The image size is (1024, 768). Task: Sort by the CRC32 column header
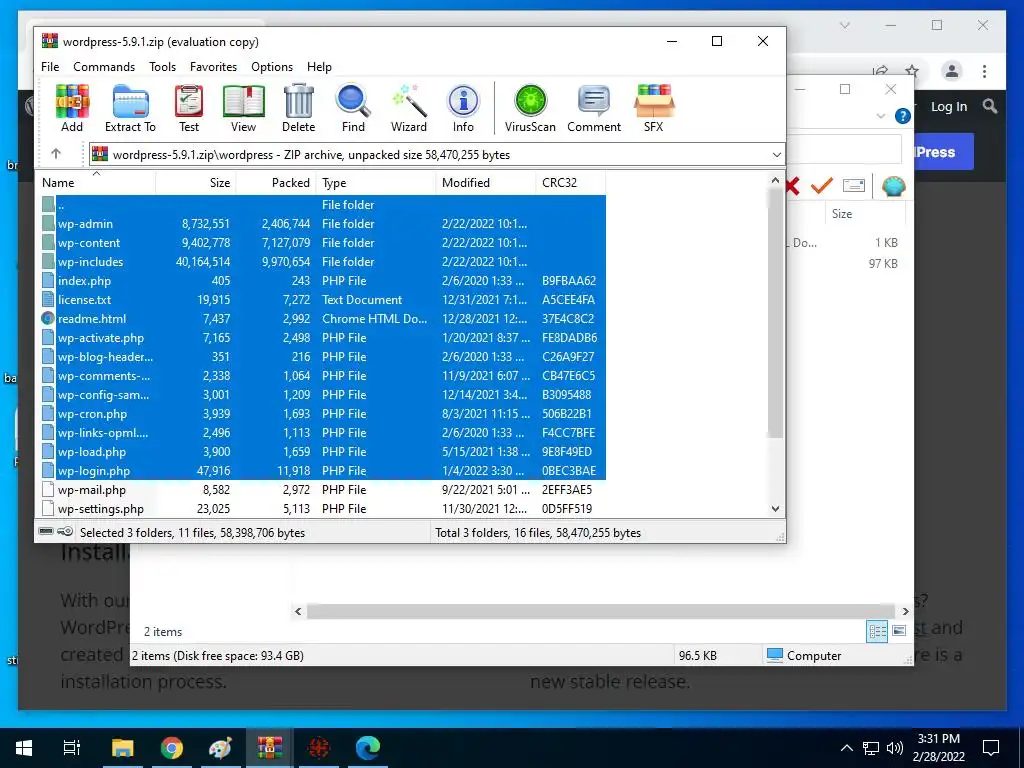coord(570,183)
